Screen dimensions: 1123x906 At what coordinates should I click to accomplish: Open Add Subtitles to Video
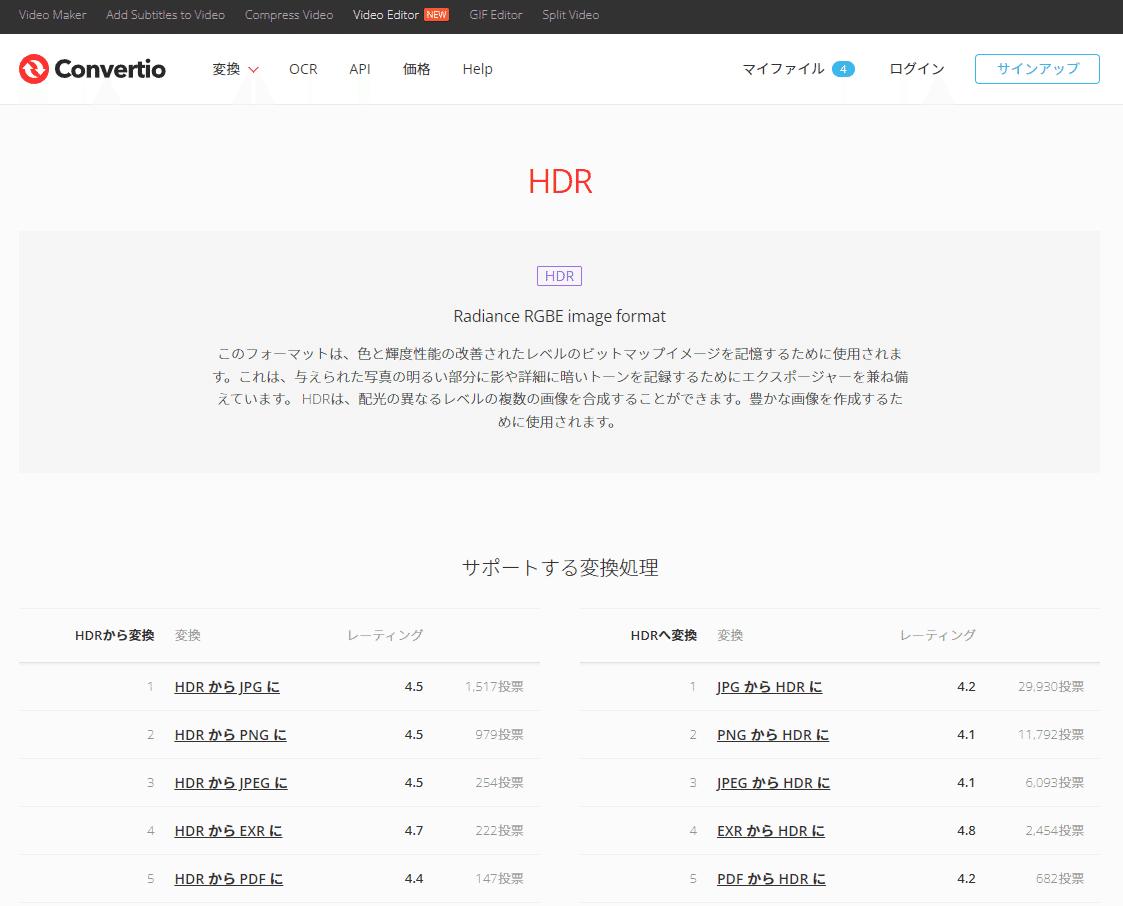165,14
